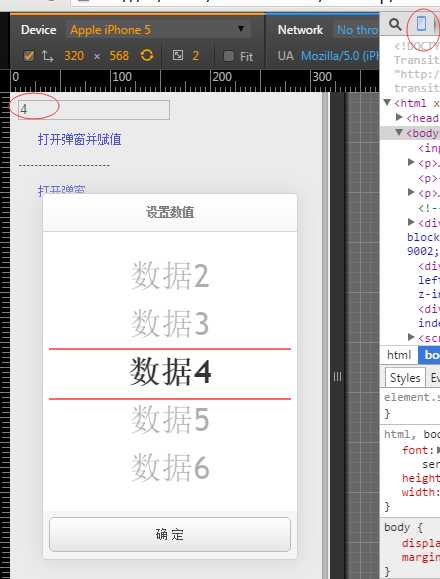This screenshot has height=579, width=440.
Task: Expand the head node
Action: coord(399,117)
